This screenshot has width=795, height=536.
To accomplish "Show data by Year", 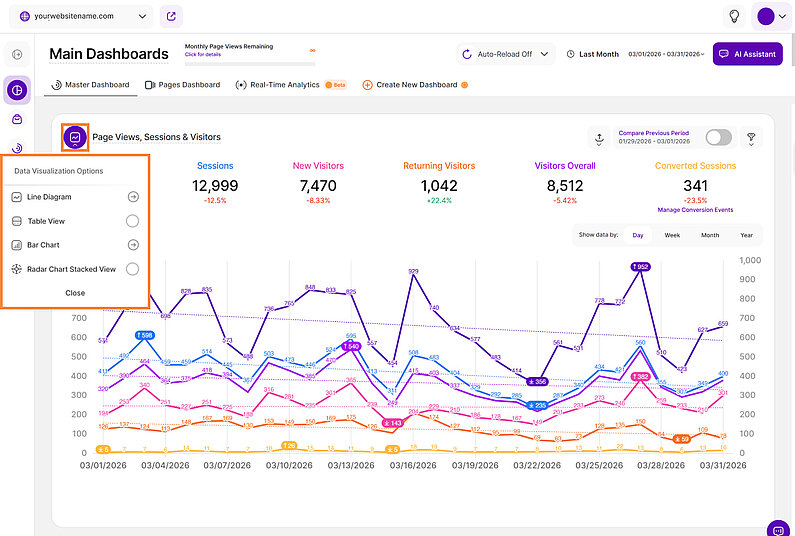I will click(746, 235).
